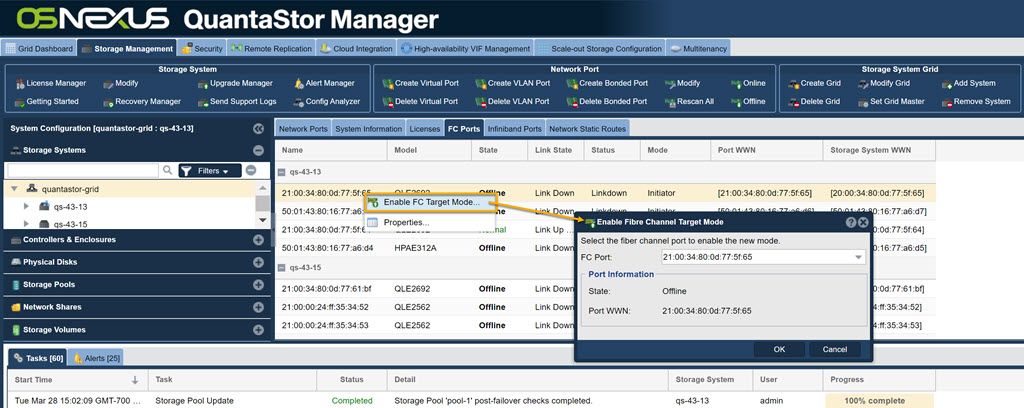1024x408 pixels.
Task: Open the Filters dropdown
Action: [x=210, y=170]
